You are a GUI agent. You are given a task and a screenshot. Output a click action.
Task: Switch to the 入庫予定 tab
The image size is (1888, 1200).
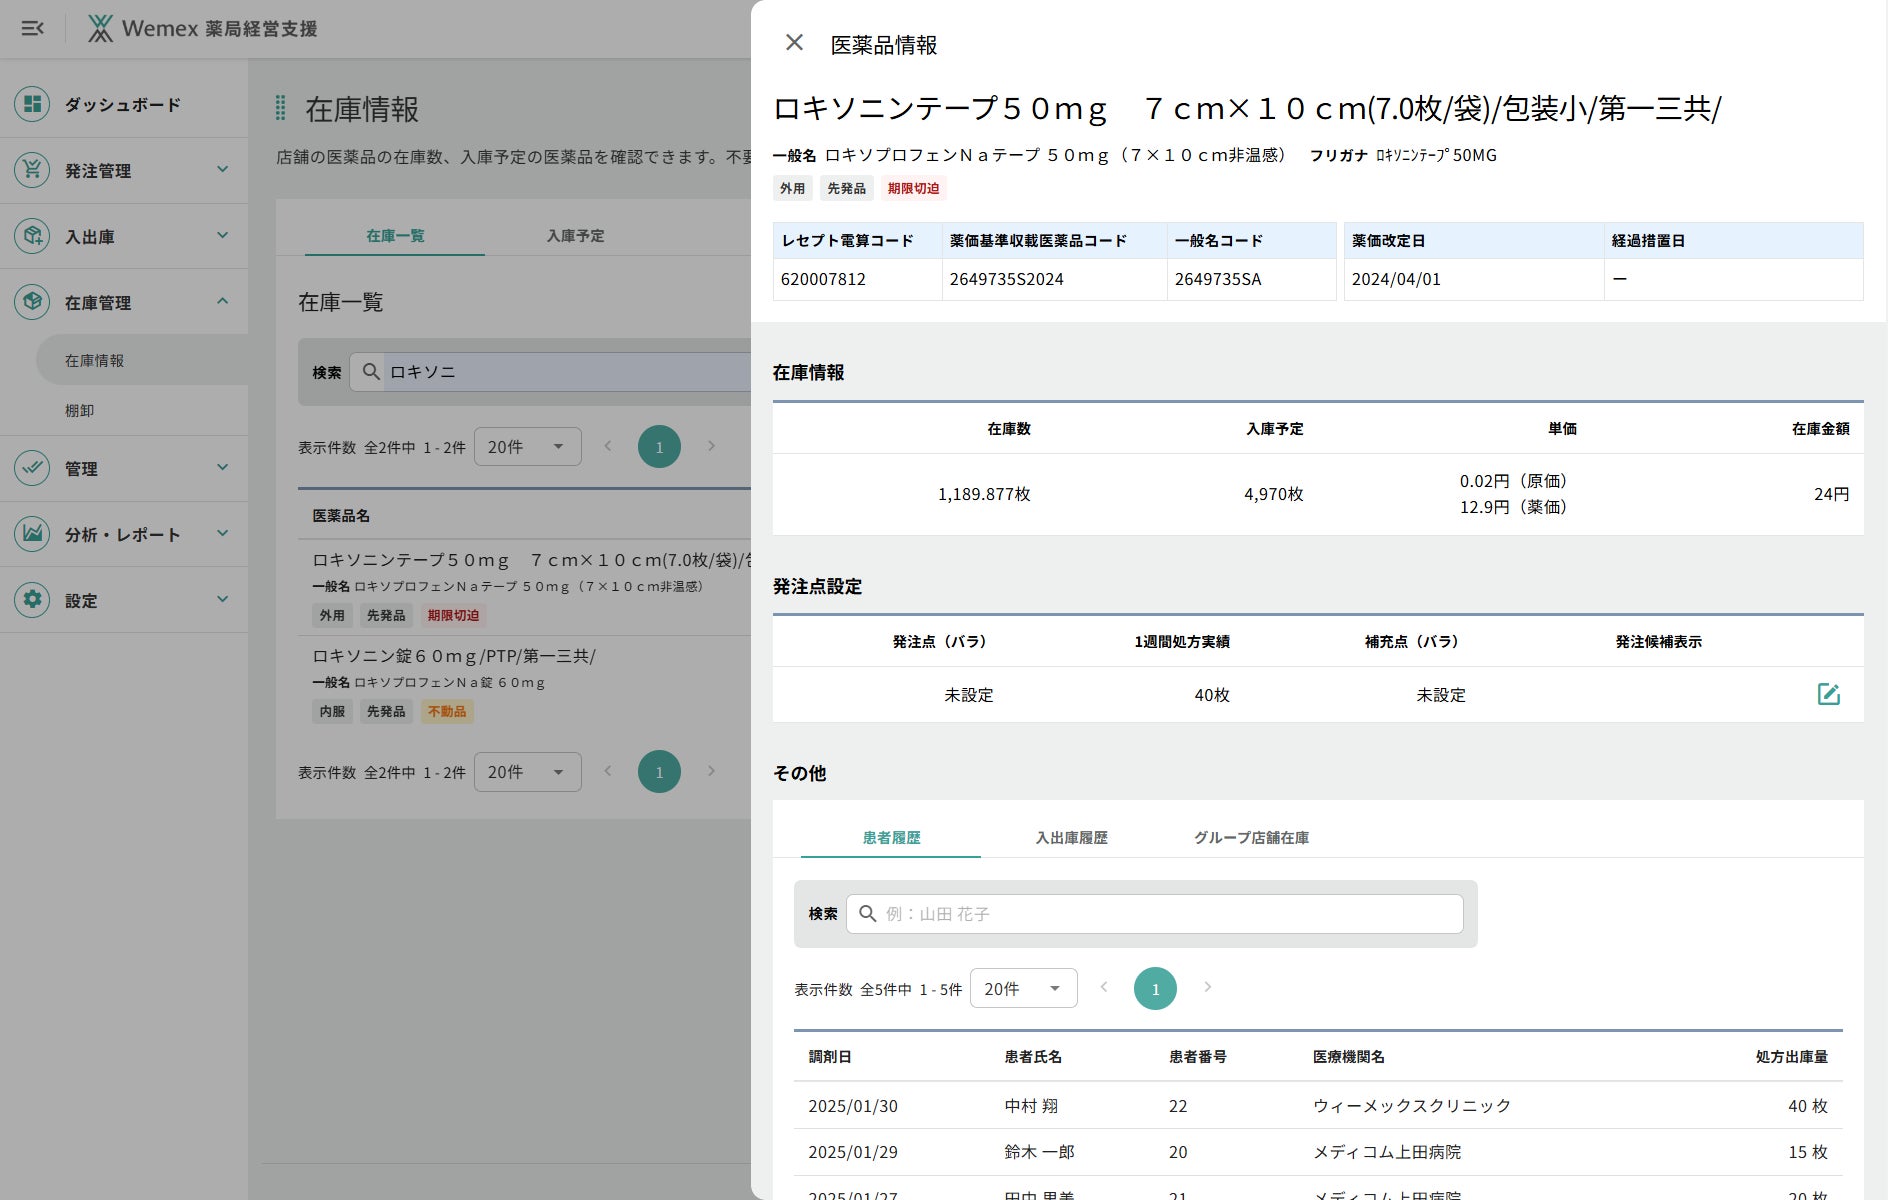click(x=575, y=236)
